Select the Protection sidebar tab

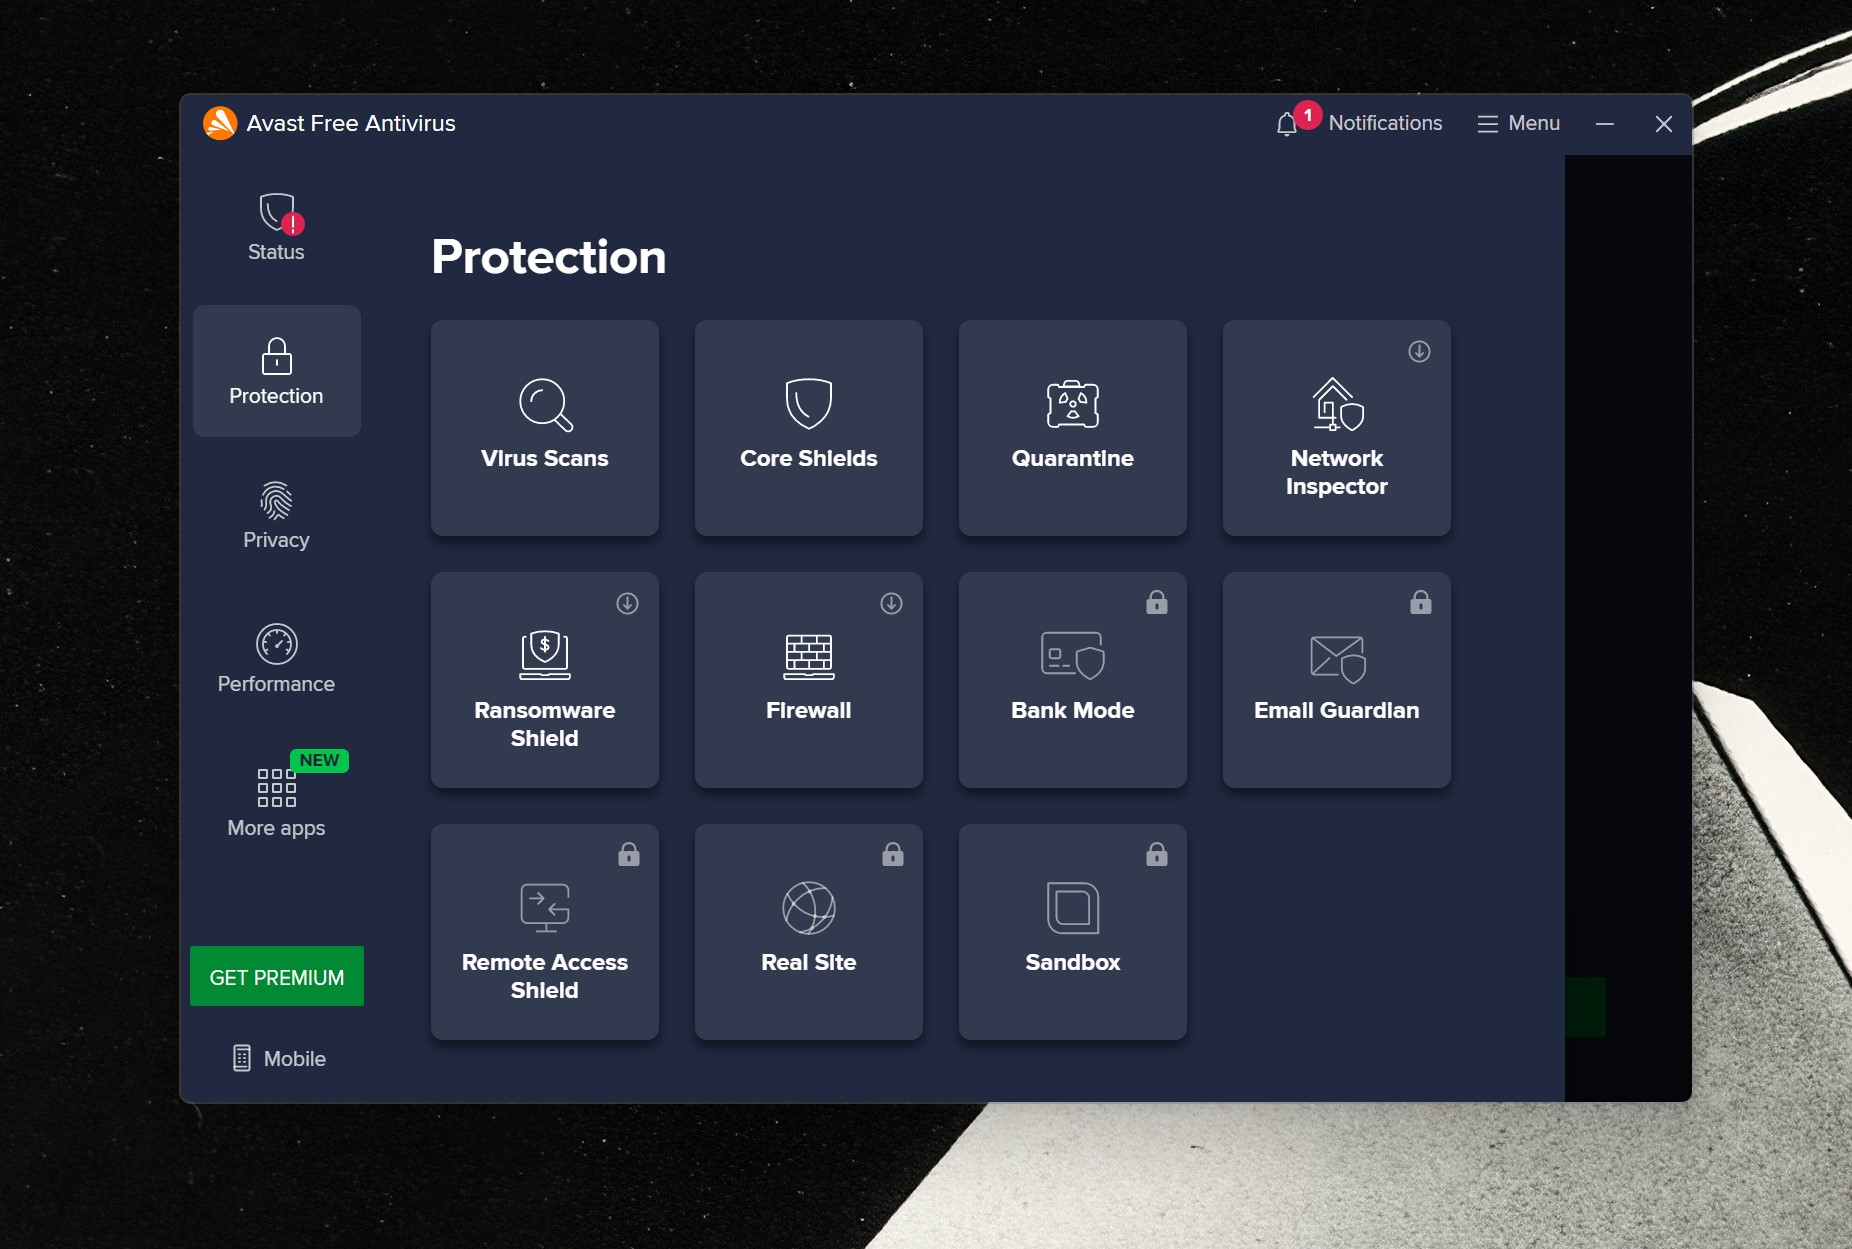click(x=277, y=371)
